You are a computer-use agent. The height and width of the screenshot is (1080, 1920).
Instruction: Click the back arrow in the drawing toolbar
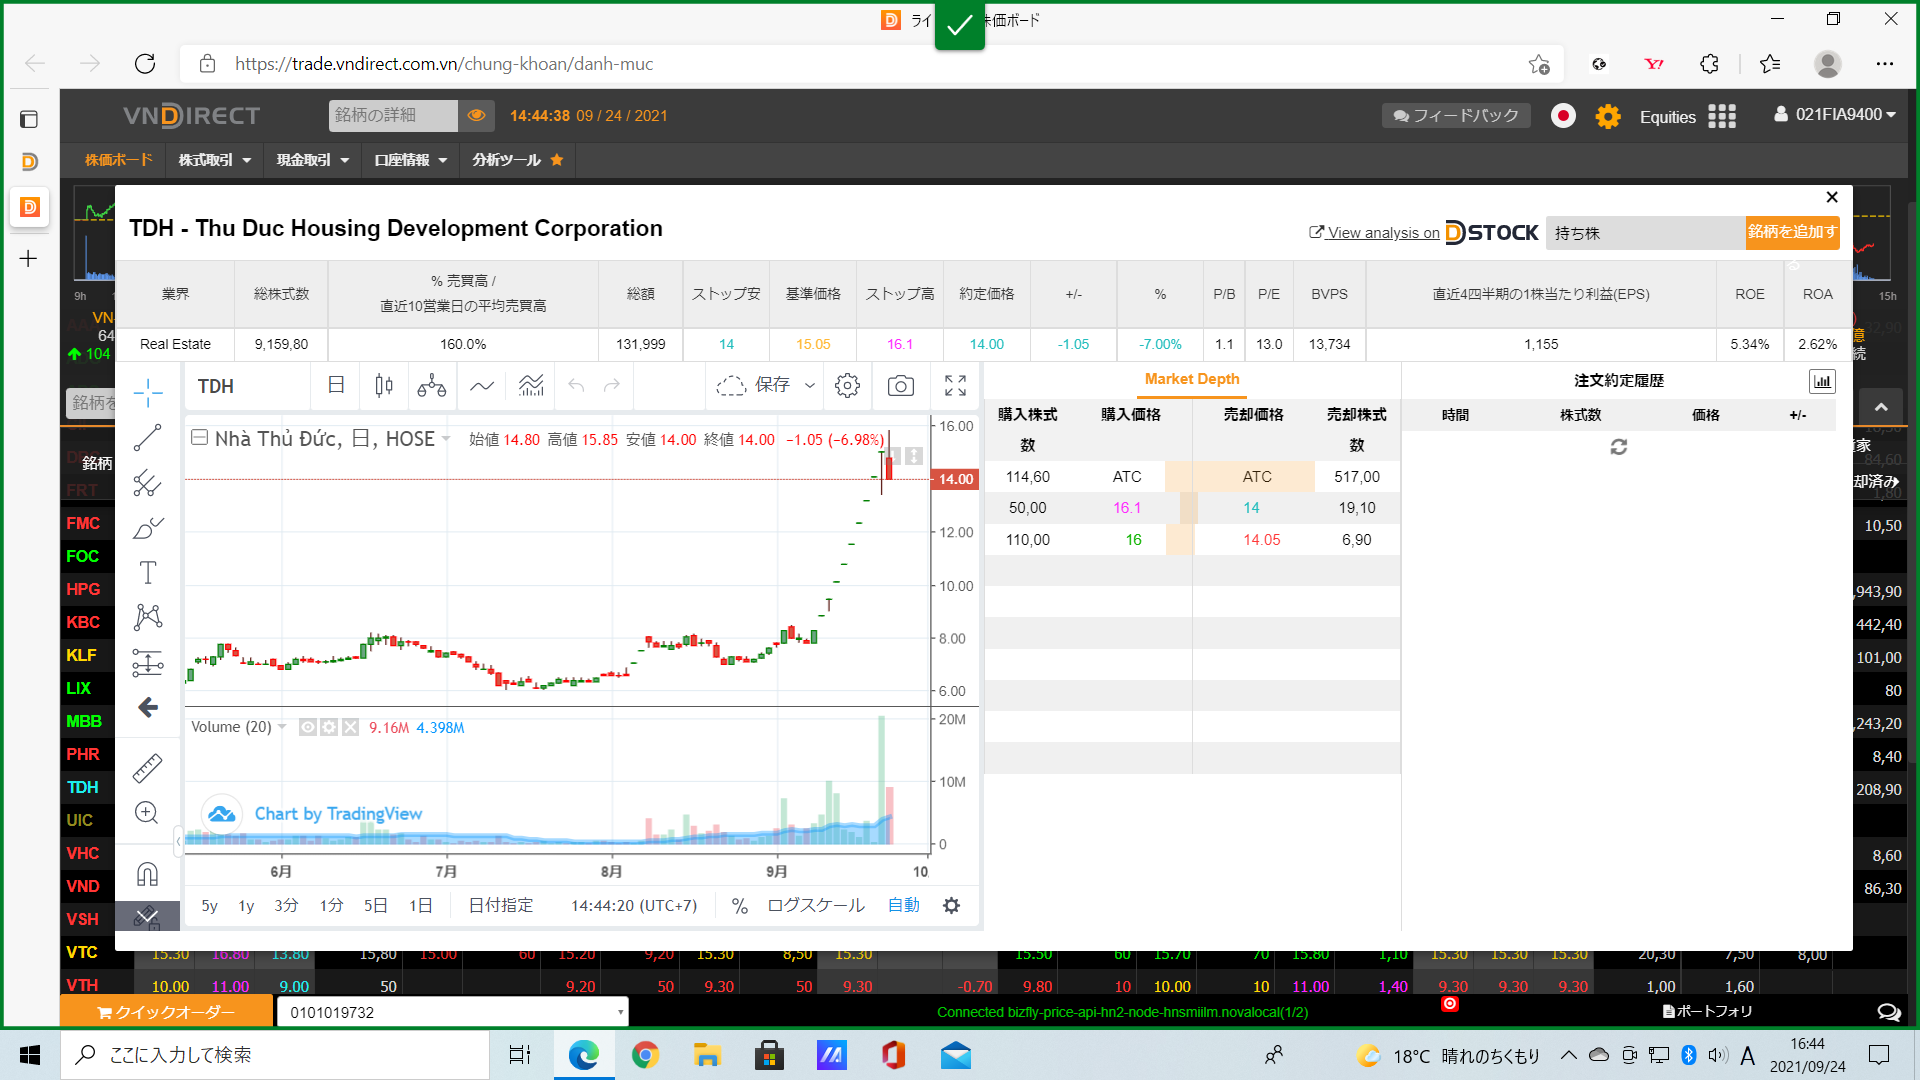tap(148, 707)
